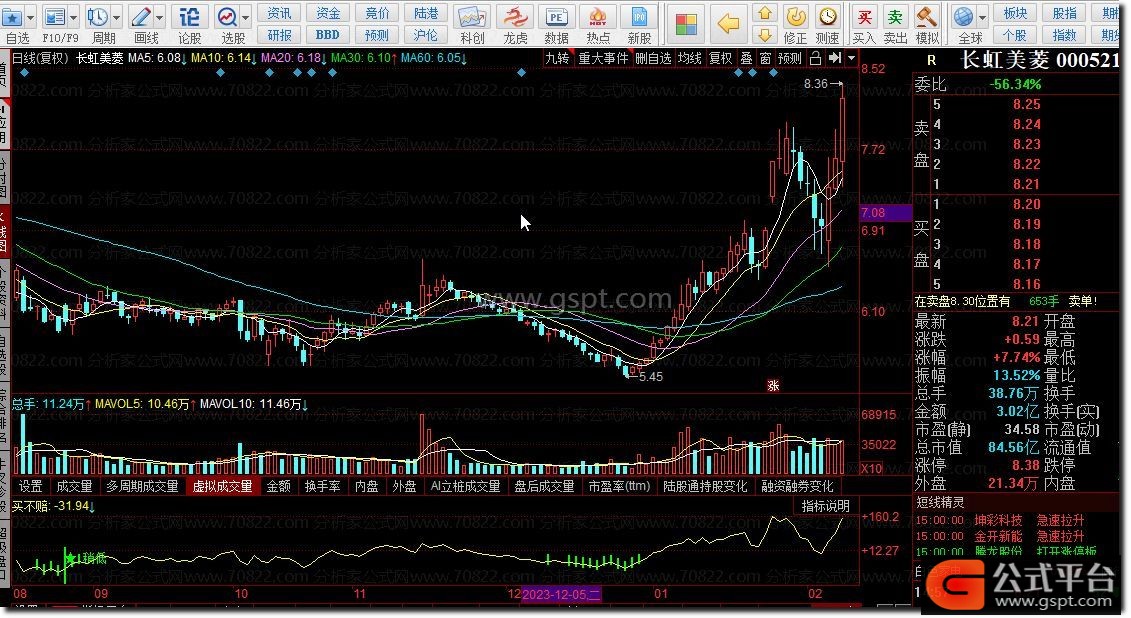The image size is (1131, 618).
Task: Open the F10/F9 company info icon
Action: click(x=54, y=16)
